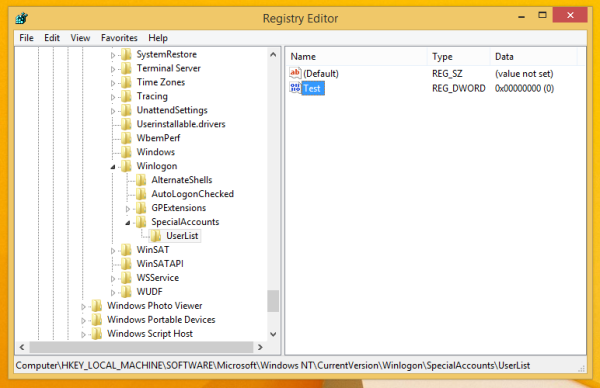Click the GPExtensions folder icon
Viewport: 600px width, 388px height.
point(141,208)
